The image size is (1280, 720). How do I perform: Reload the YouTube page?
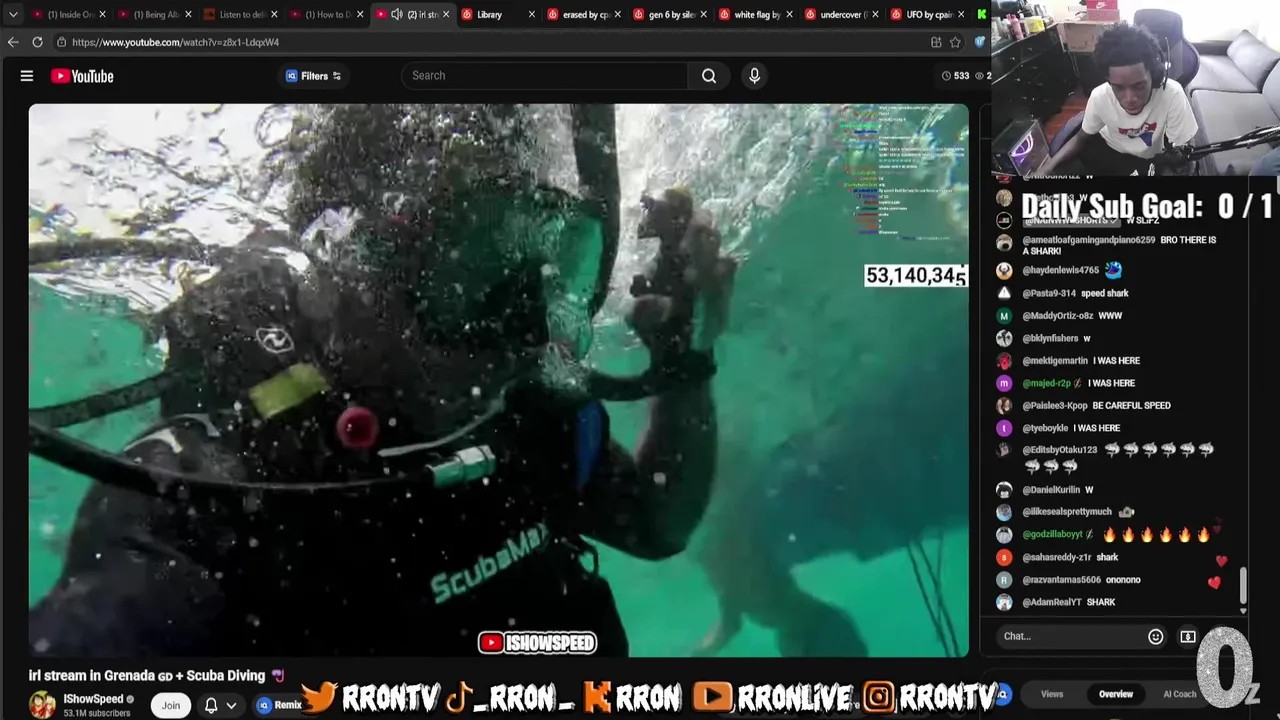37,42
